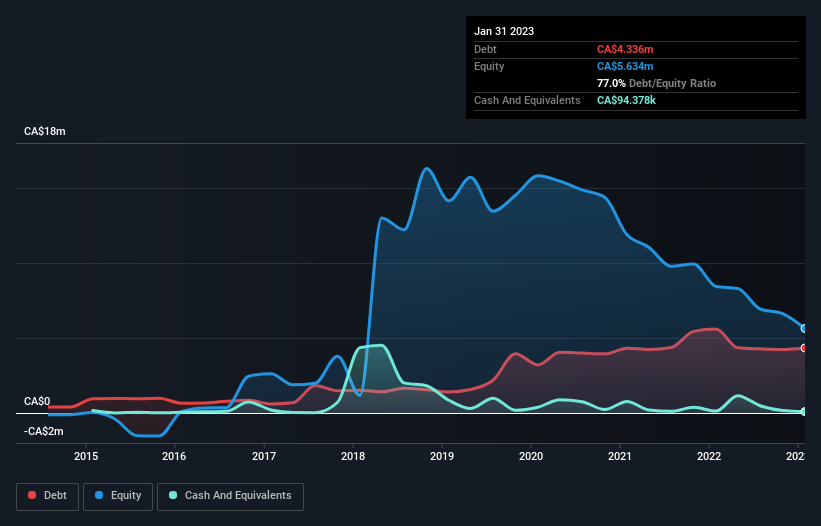Click the -CA$2m y-axis label
Viewport: 821px width, 526px height.
(x=43, y=431)
